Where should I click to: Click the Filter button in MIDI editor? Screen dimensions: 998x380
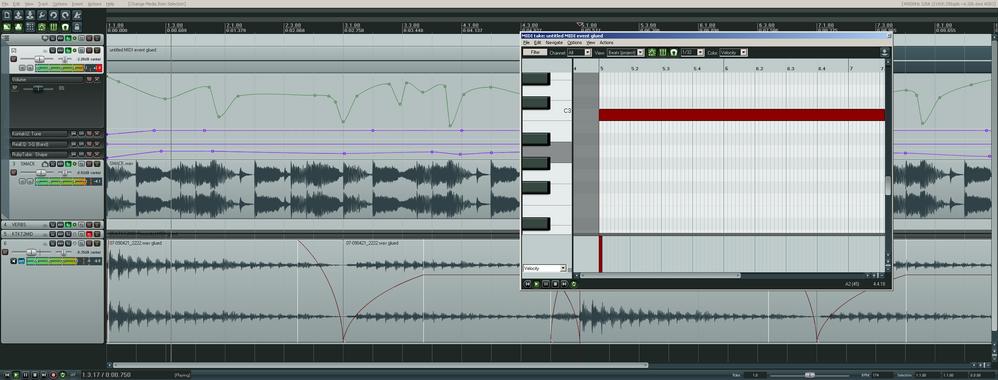(535, 52)
